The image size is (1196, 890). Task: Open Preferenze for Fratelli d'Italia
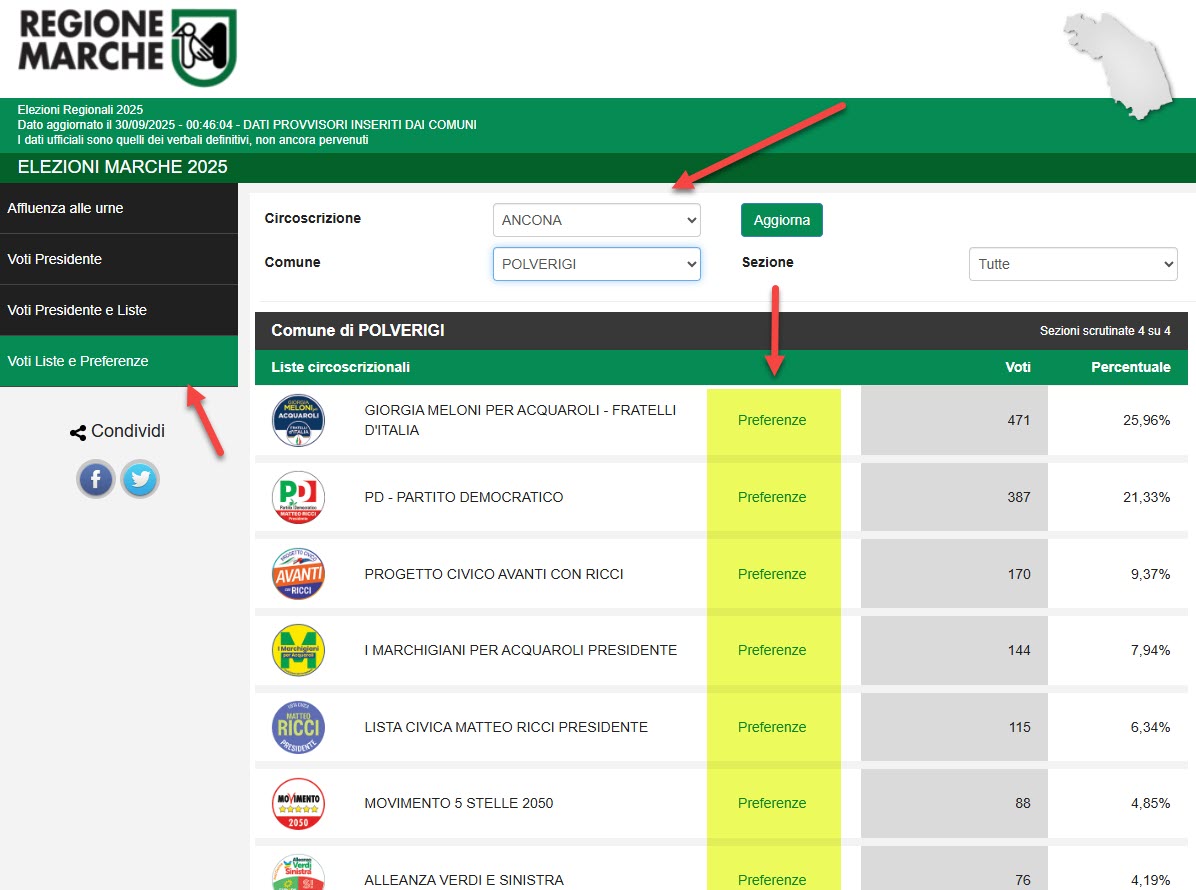772,420
